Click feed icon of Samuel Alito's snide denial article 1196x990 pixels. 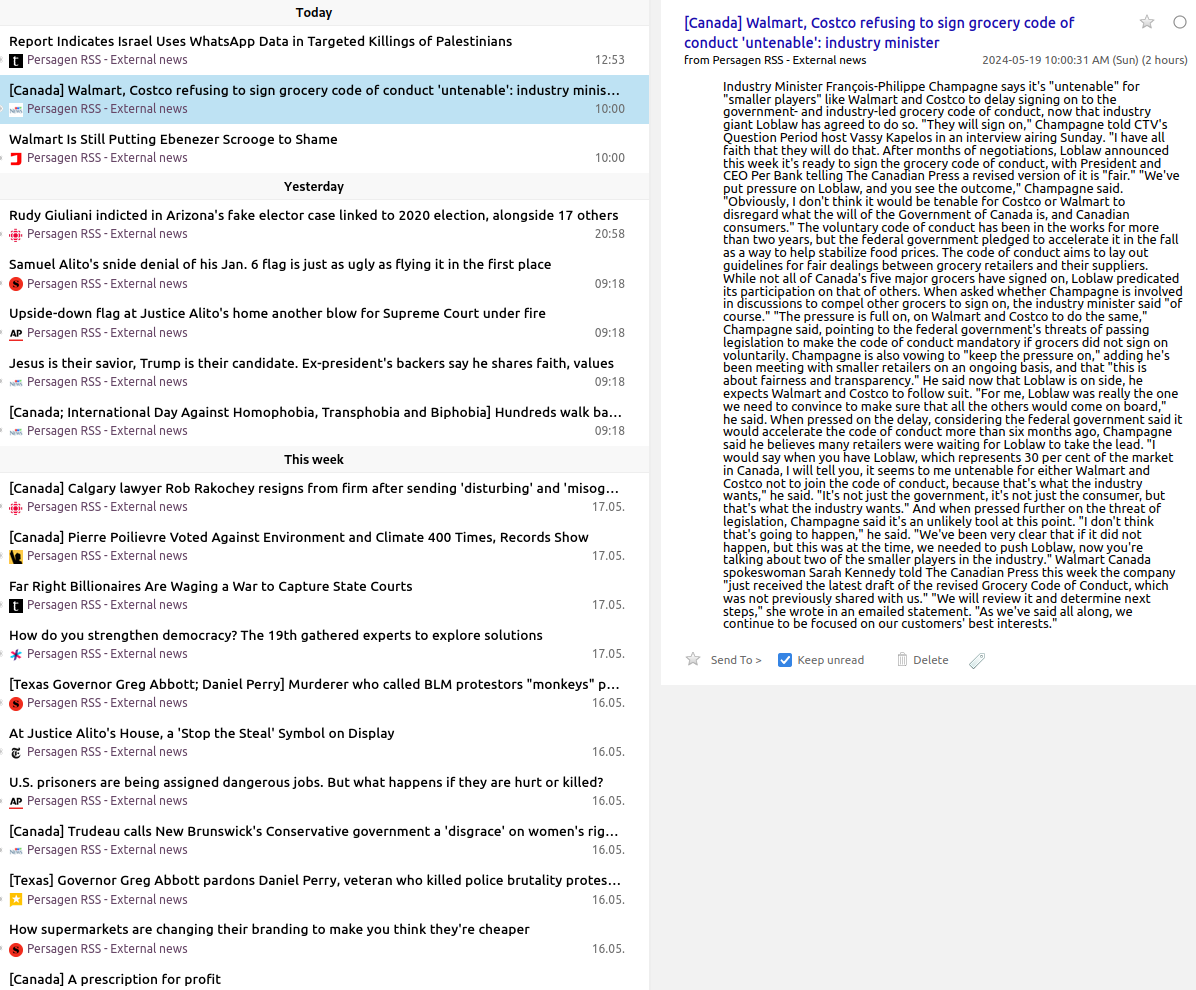(16, 284)
